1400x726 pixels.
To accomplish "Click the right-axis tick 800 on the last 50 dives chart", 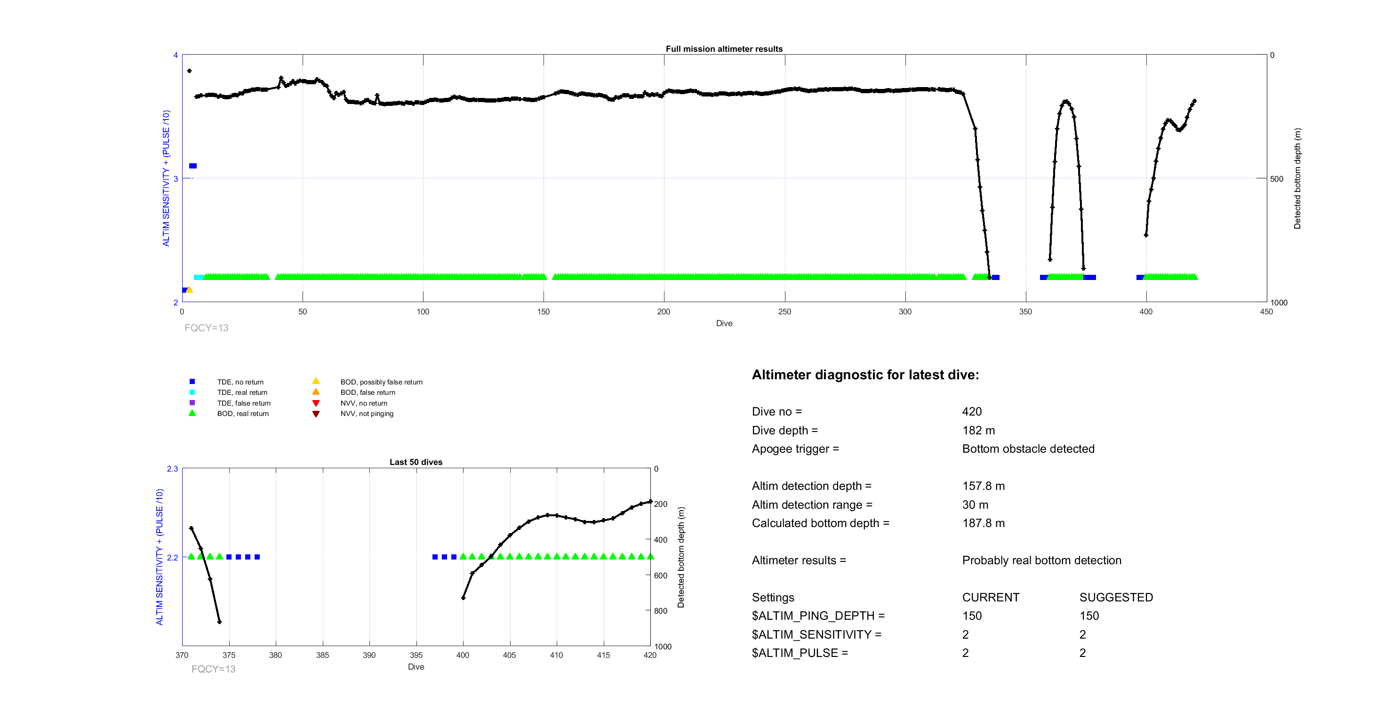I will click(x=662, y=611).
